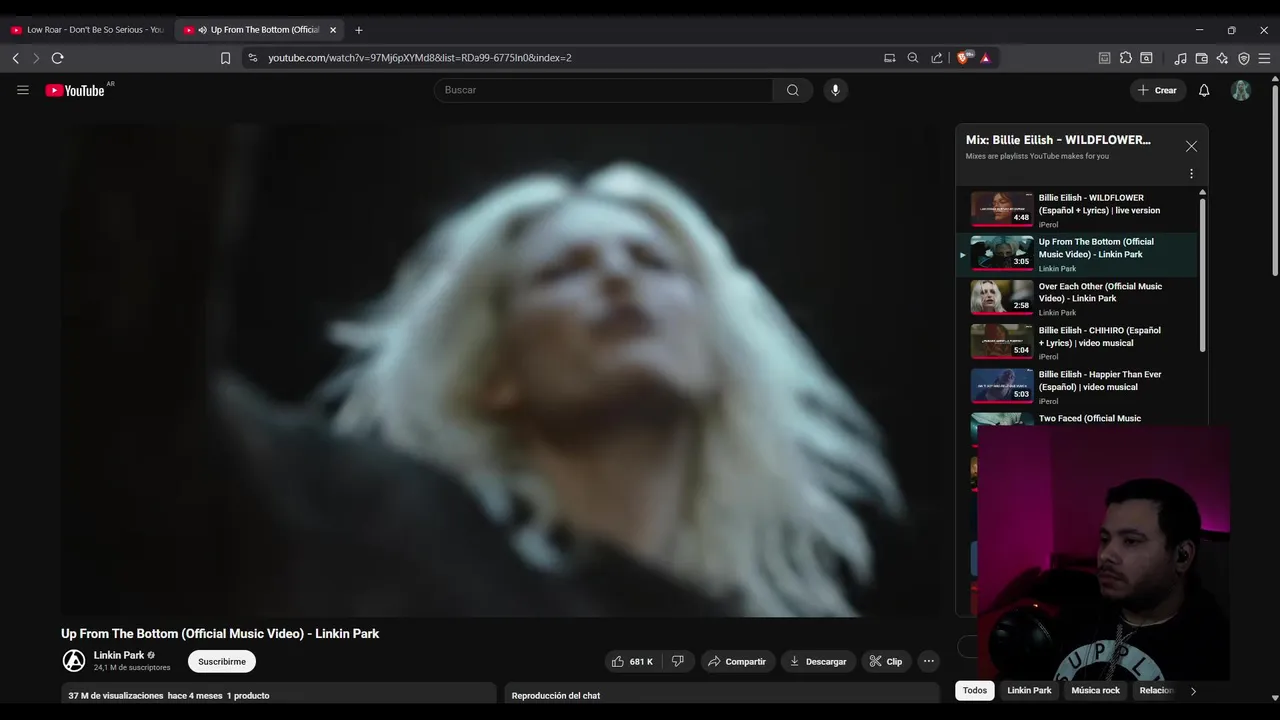Bookmark this page using the bookmark icon
Image resolution: width=1280 pixels, height=720 pixels.
[x=226, y=58]
